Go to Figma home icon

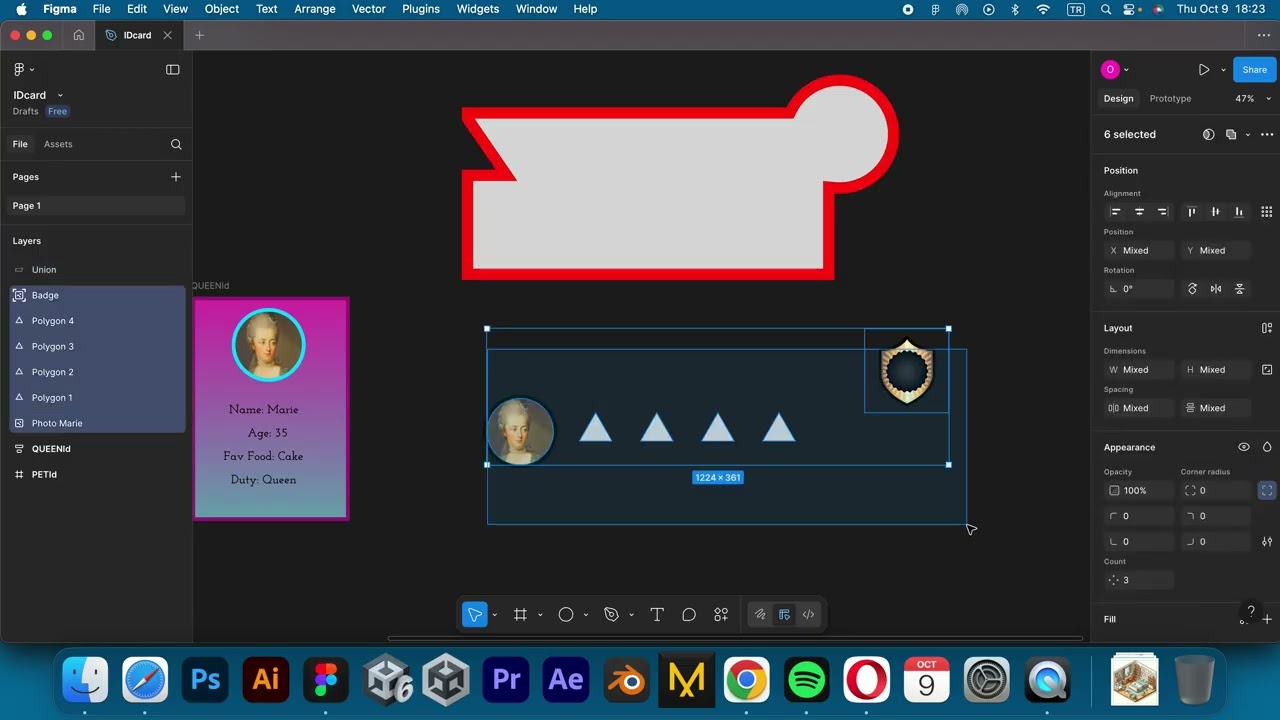(x=78, y=35)
